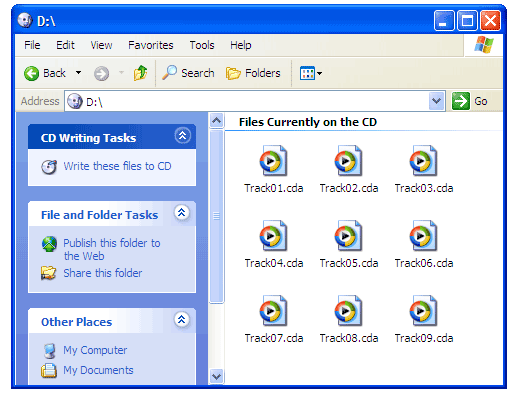Click the CD Writing Tasks header title

point(88,138)
